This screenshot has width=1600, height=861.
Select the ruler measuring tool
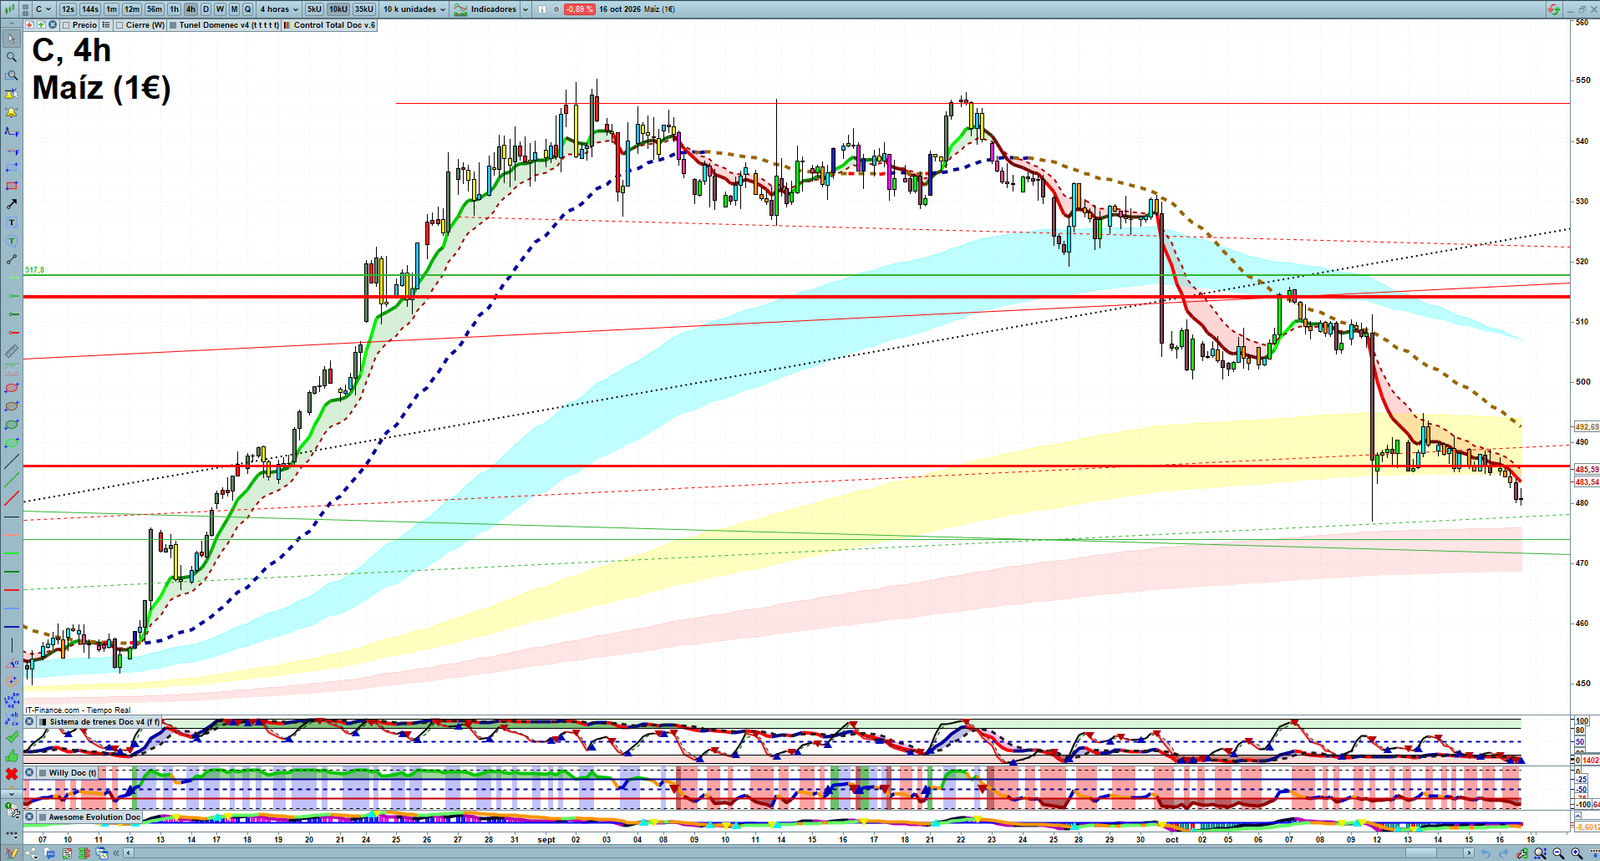(x=12, y=352)
